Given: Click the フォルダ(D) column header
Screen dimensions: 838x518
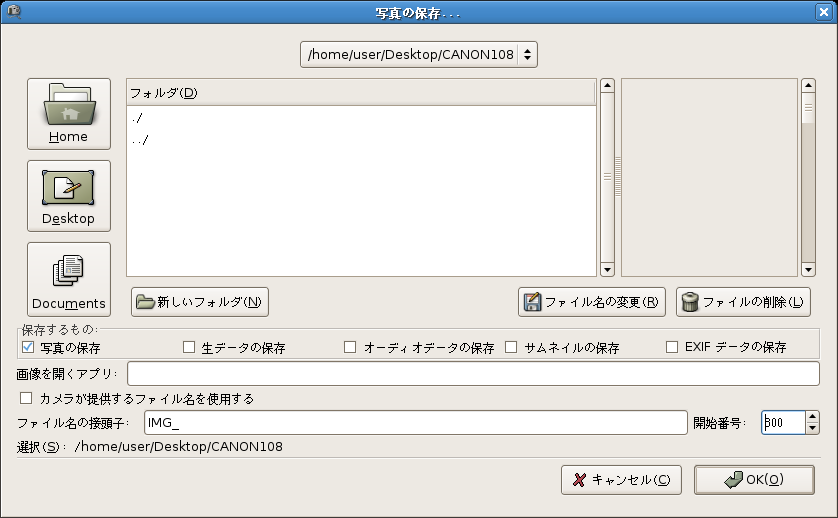Looking at the screenshot, I should tap(361, 93).
